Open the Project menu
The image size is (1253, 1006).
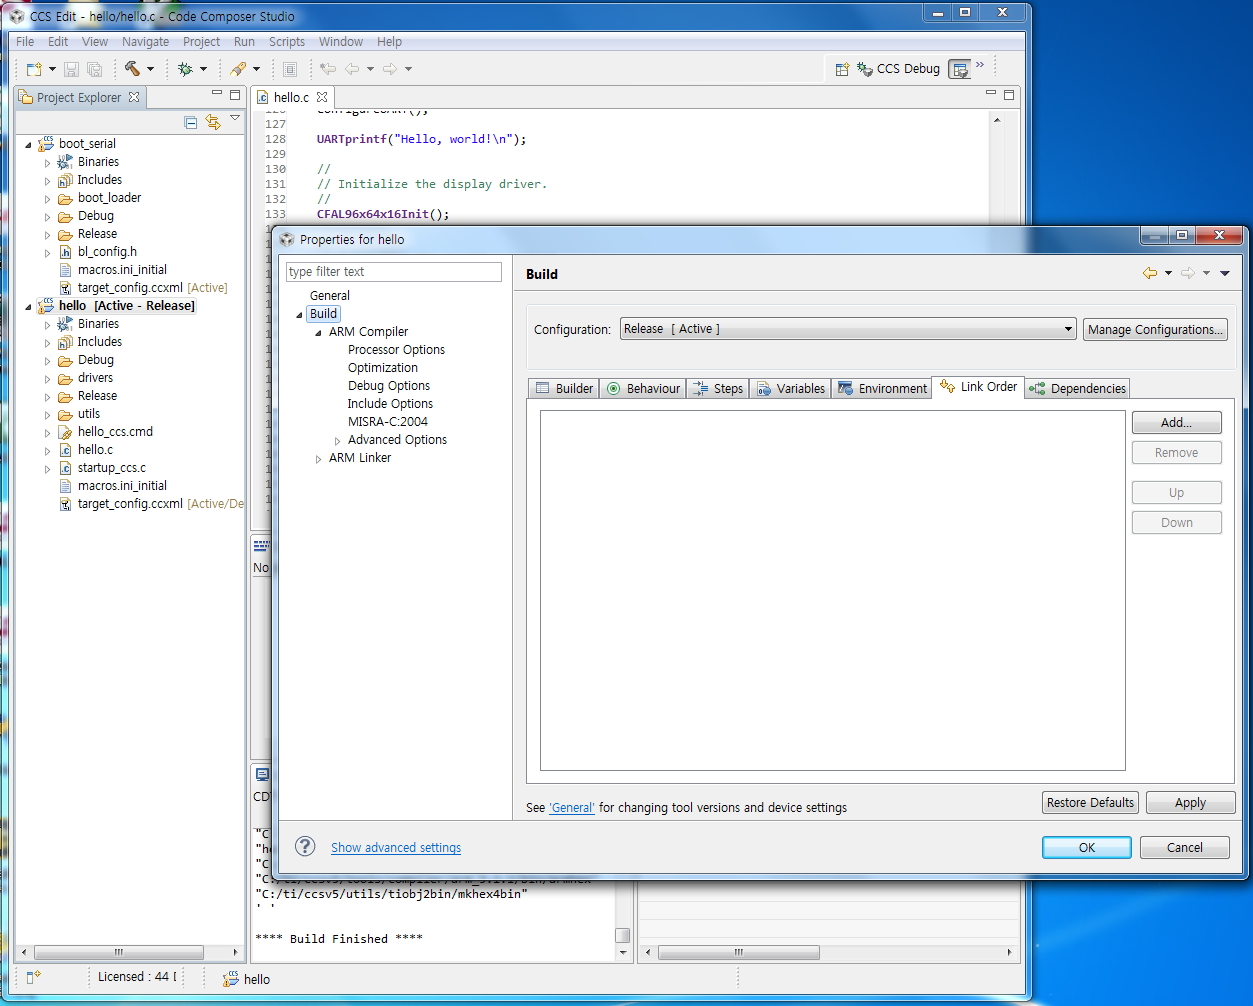point(201,41)
